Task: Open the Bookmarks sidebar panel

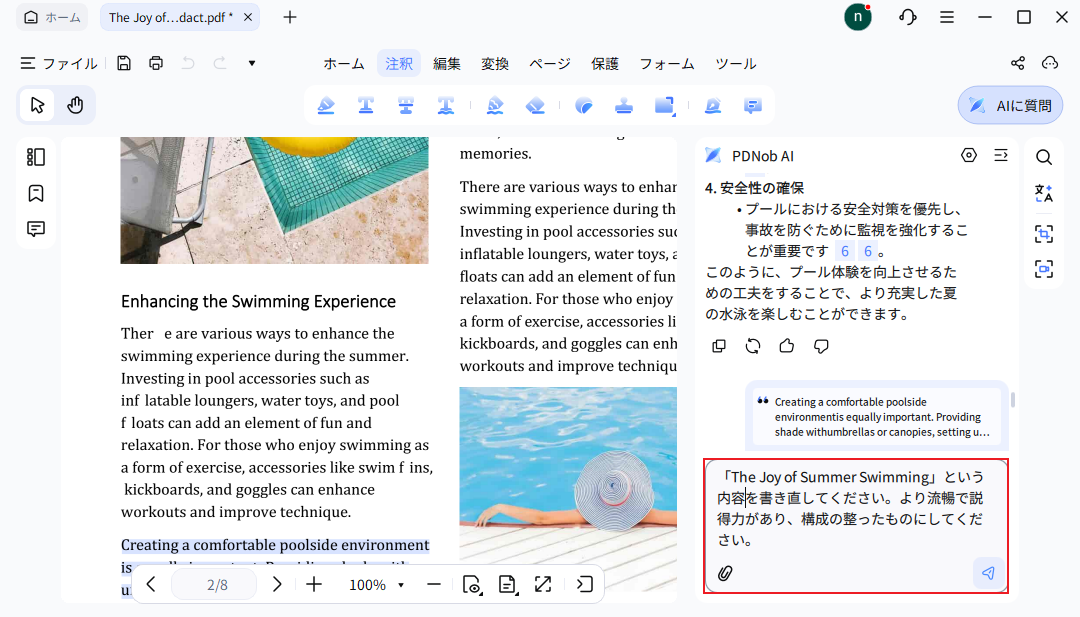Action: 36,193
